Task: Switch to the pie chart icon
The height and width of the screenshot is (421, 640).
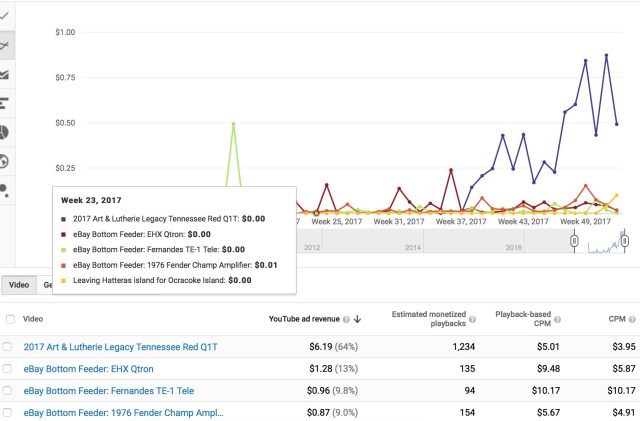Action: (x=6, y=132)
